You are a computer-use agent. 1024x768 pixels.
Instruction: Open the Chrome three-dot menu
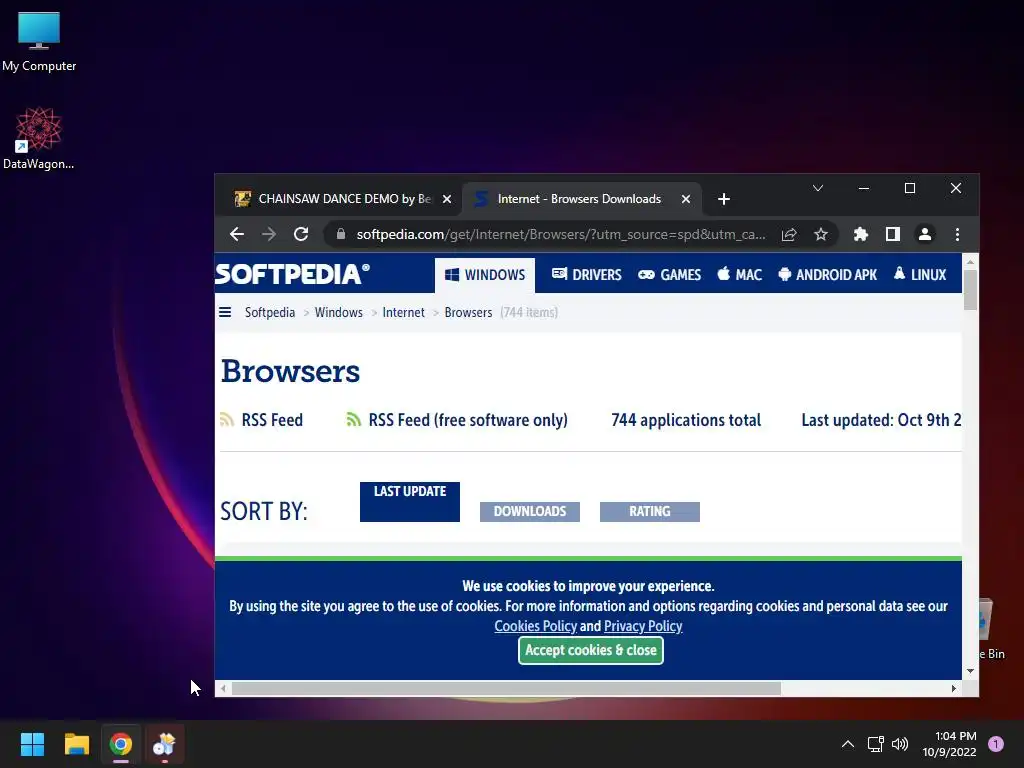(x=957, y=234)
